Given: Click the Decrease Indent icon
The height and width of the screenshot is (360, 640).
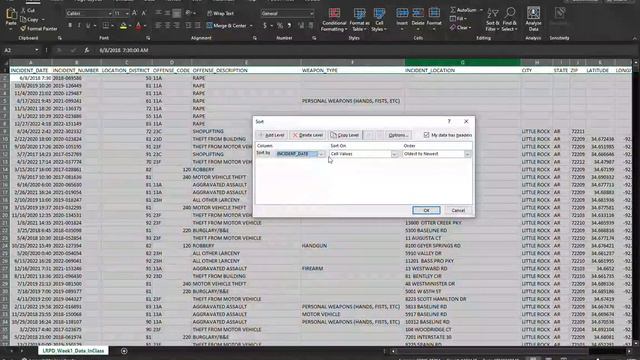Looking at the screenshot, I should (x=188, y=26).
